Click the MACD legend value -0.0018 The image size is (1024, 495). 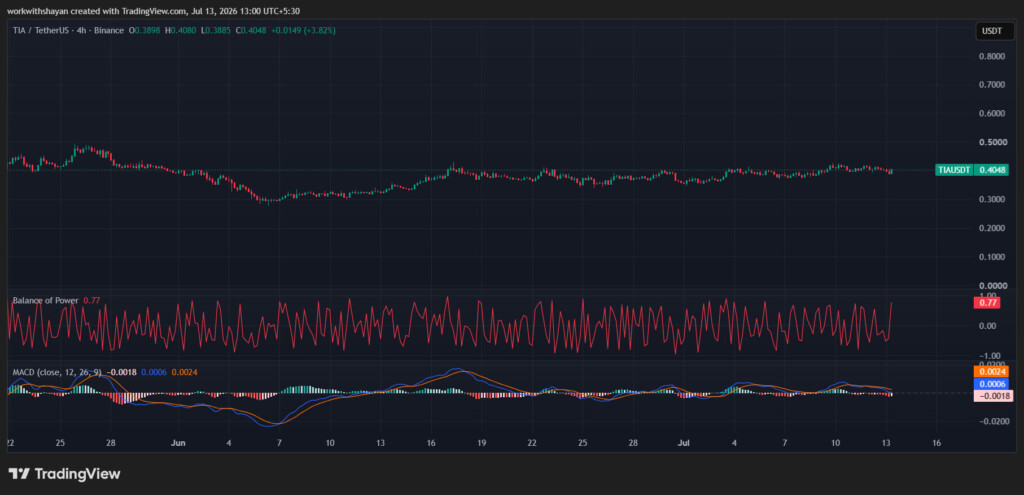[x=120, y=372]
